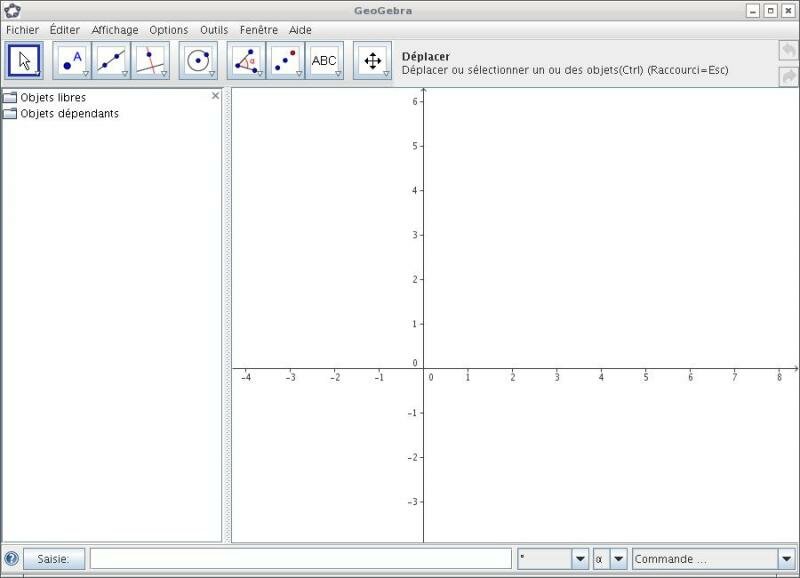The image size is (800, 578).
Task: Select the New Point tool
Action: pos(72,61)
